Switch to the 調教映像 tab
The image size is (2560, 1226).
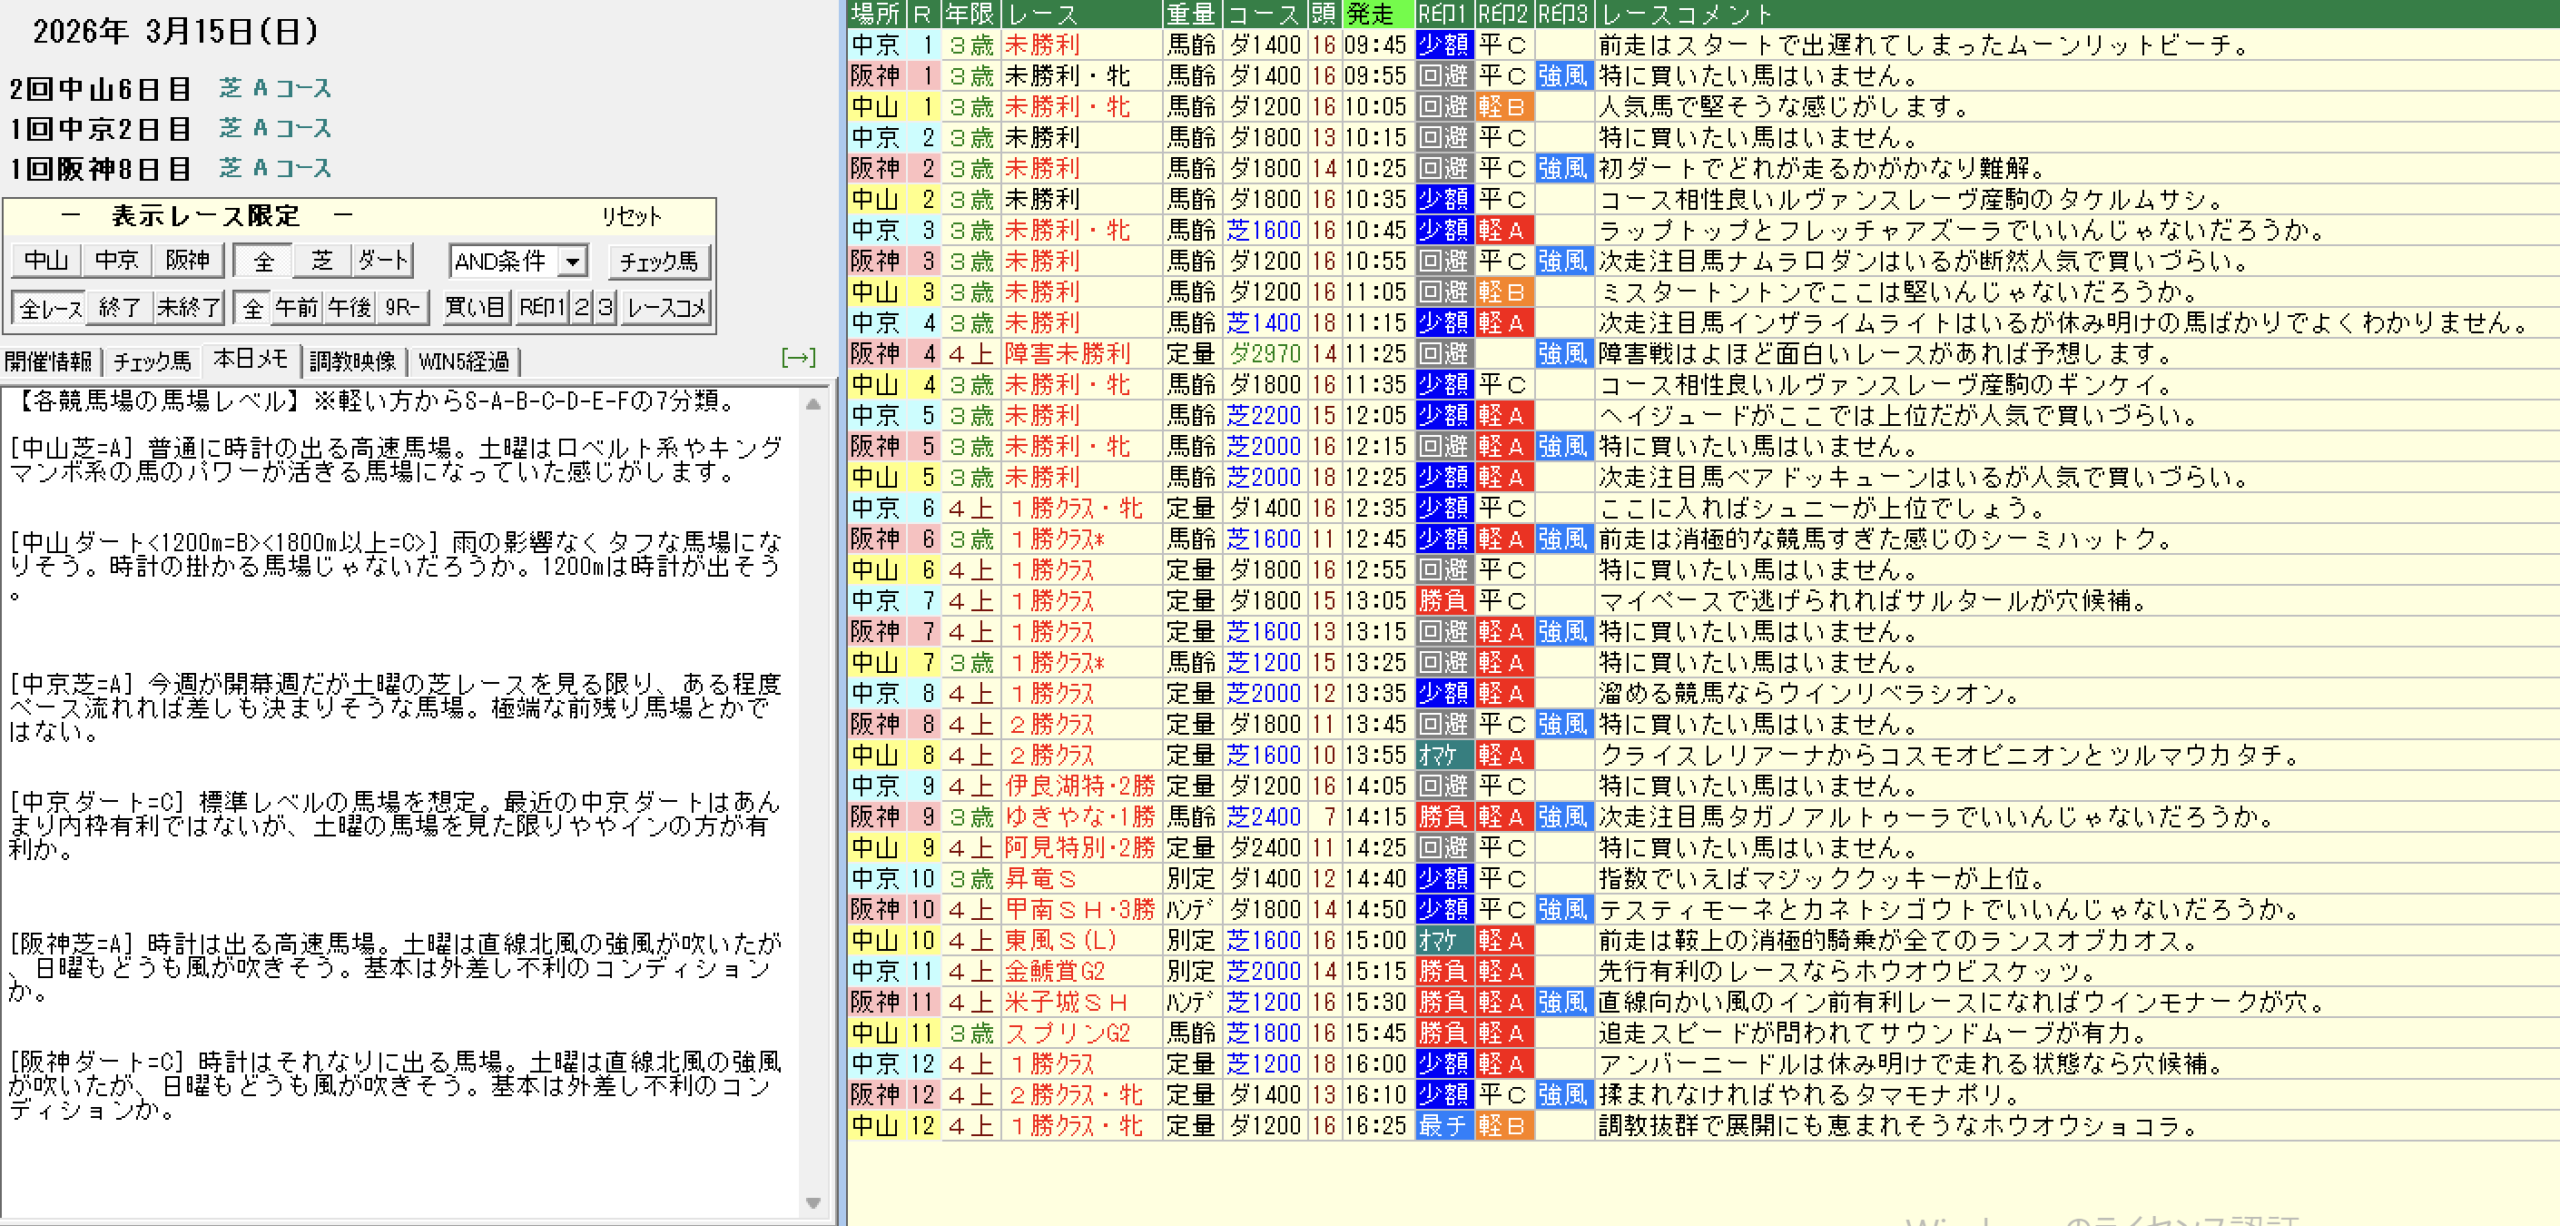tap(352, 361)
